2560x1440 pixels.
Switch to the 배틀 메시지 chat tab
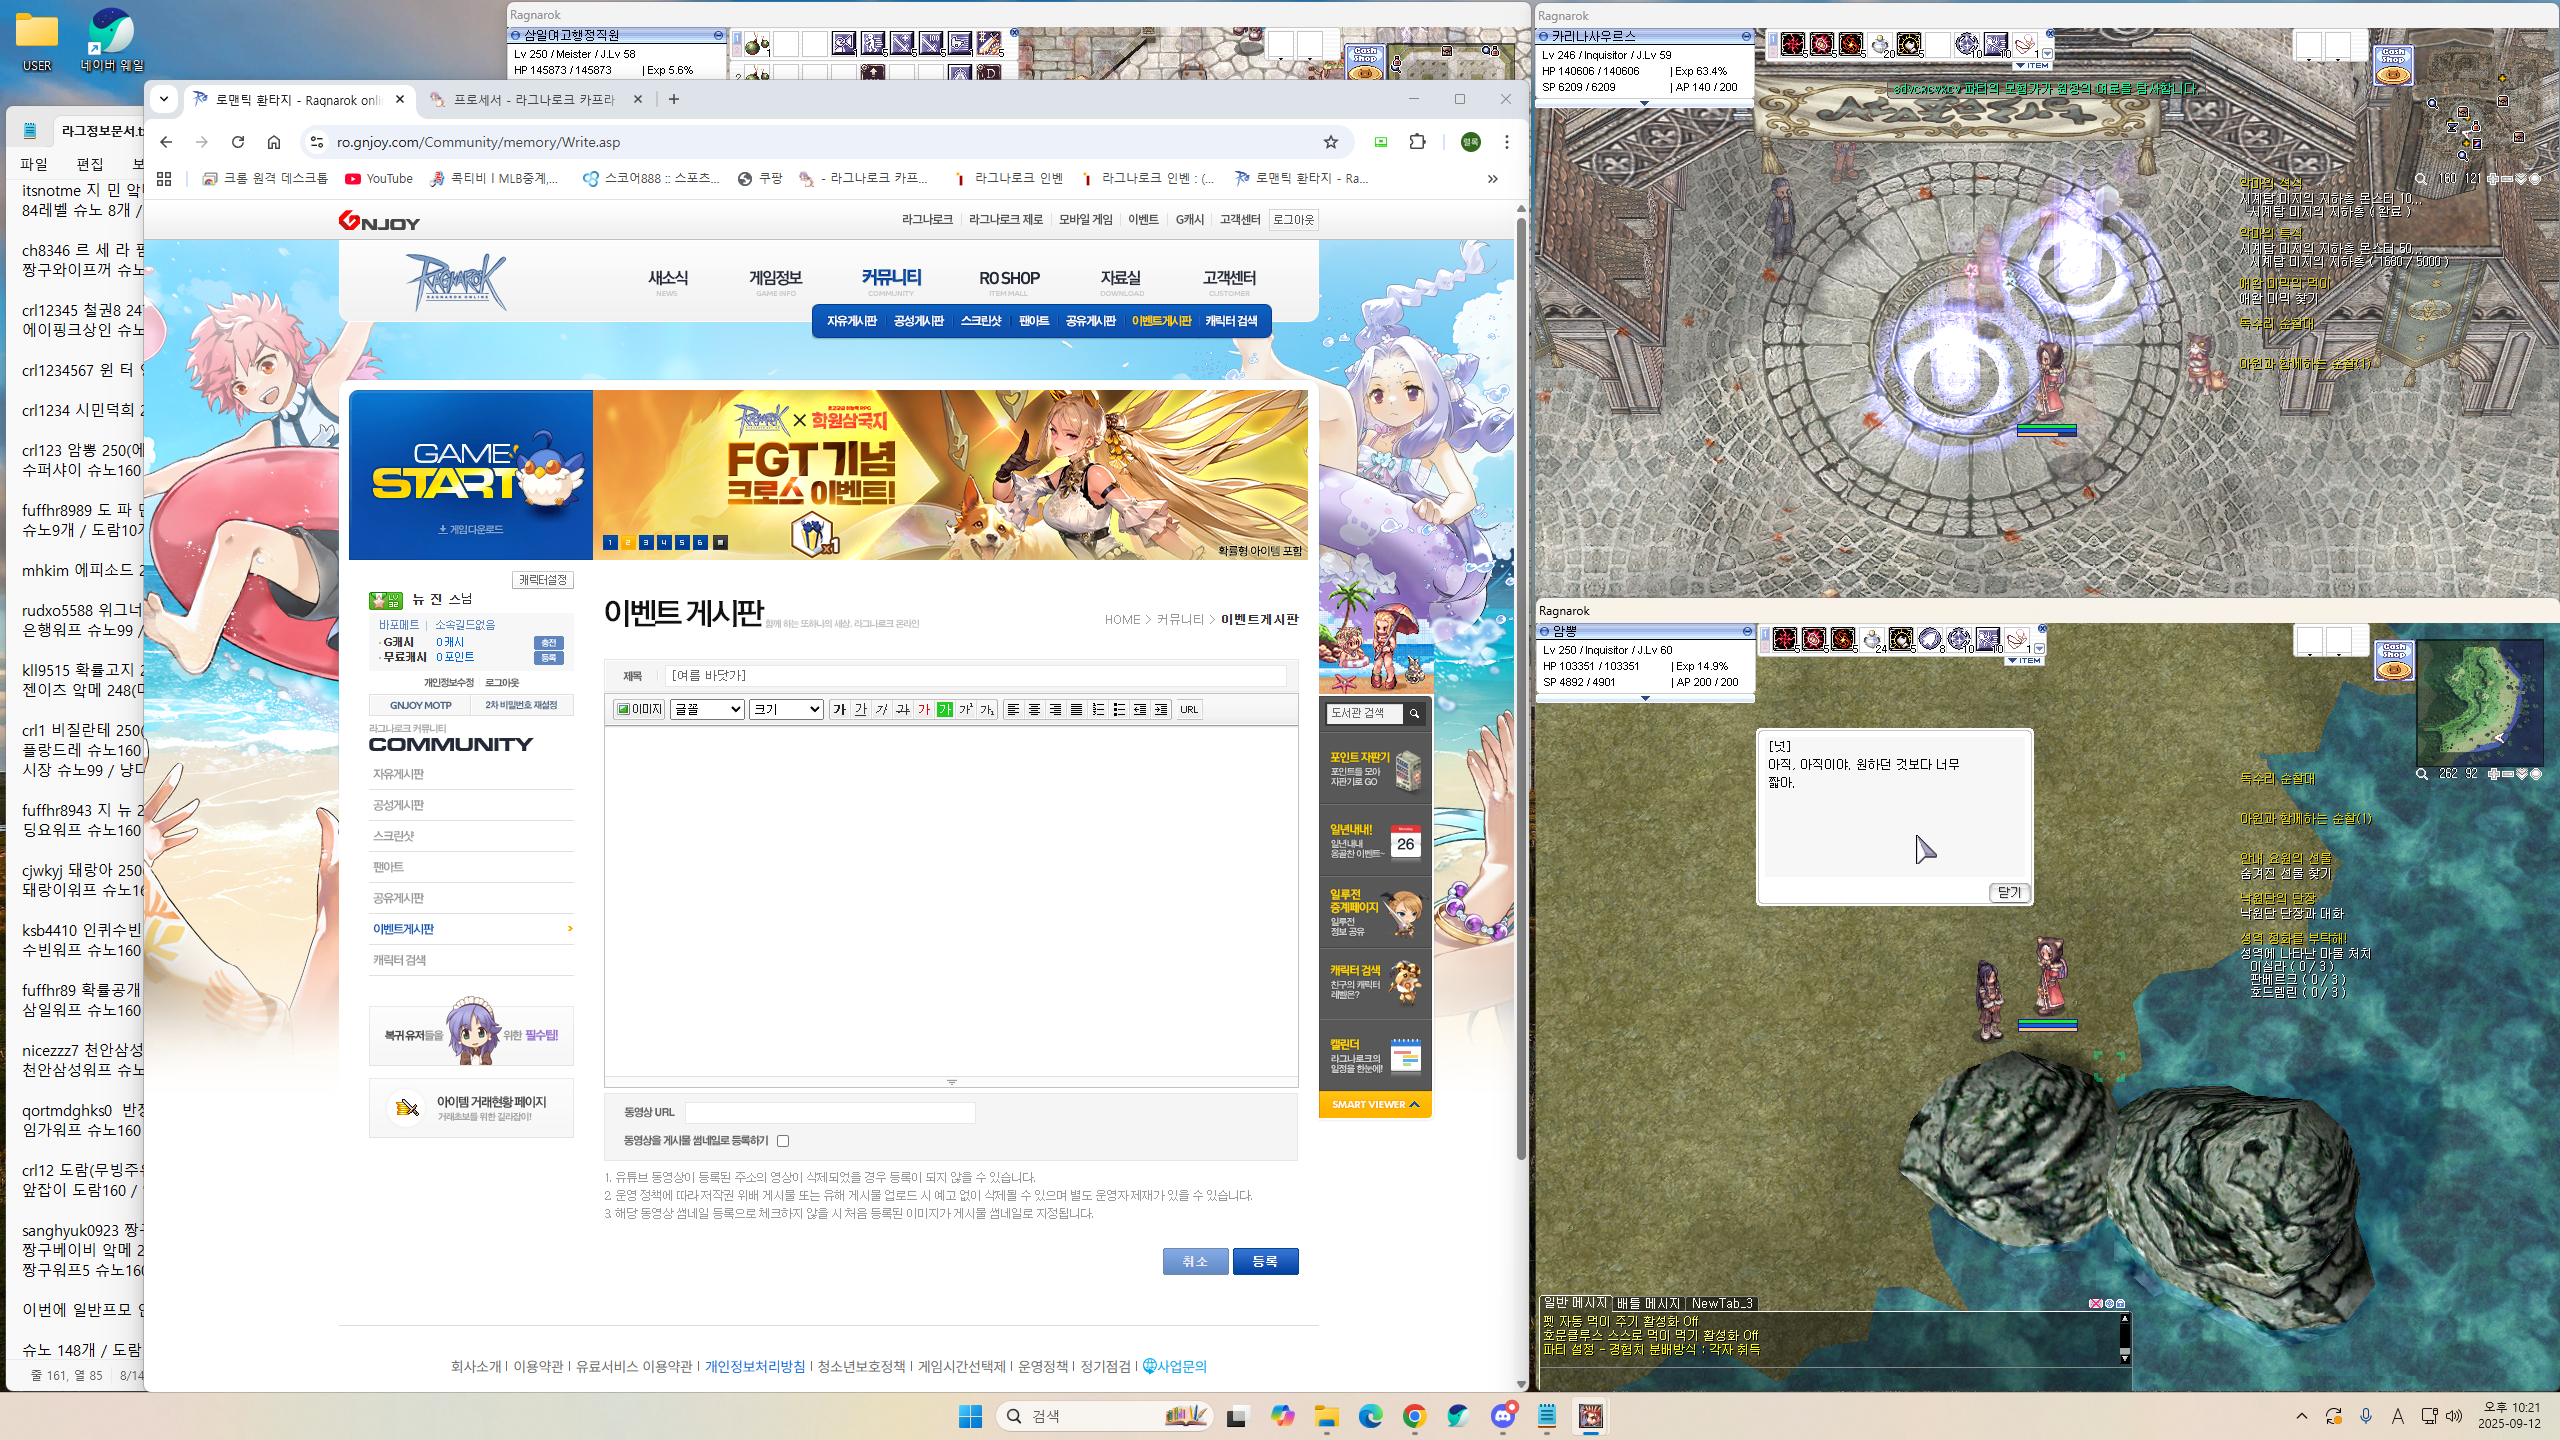[x=1648, y=1304]
